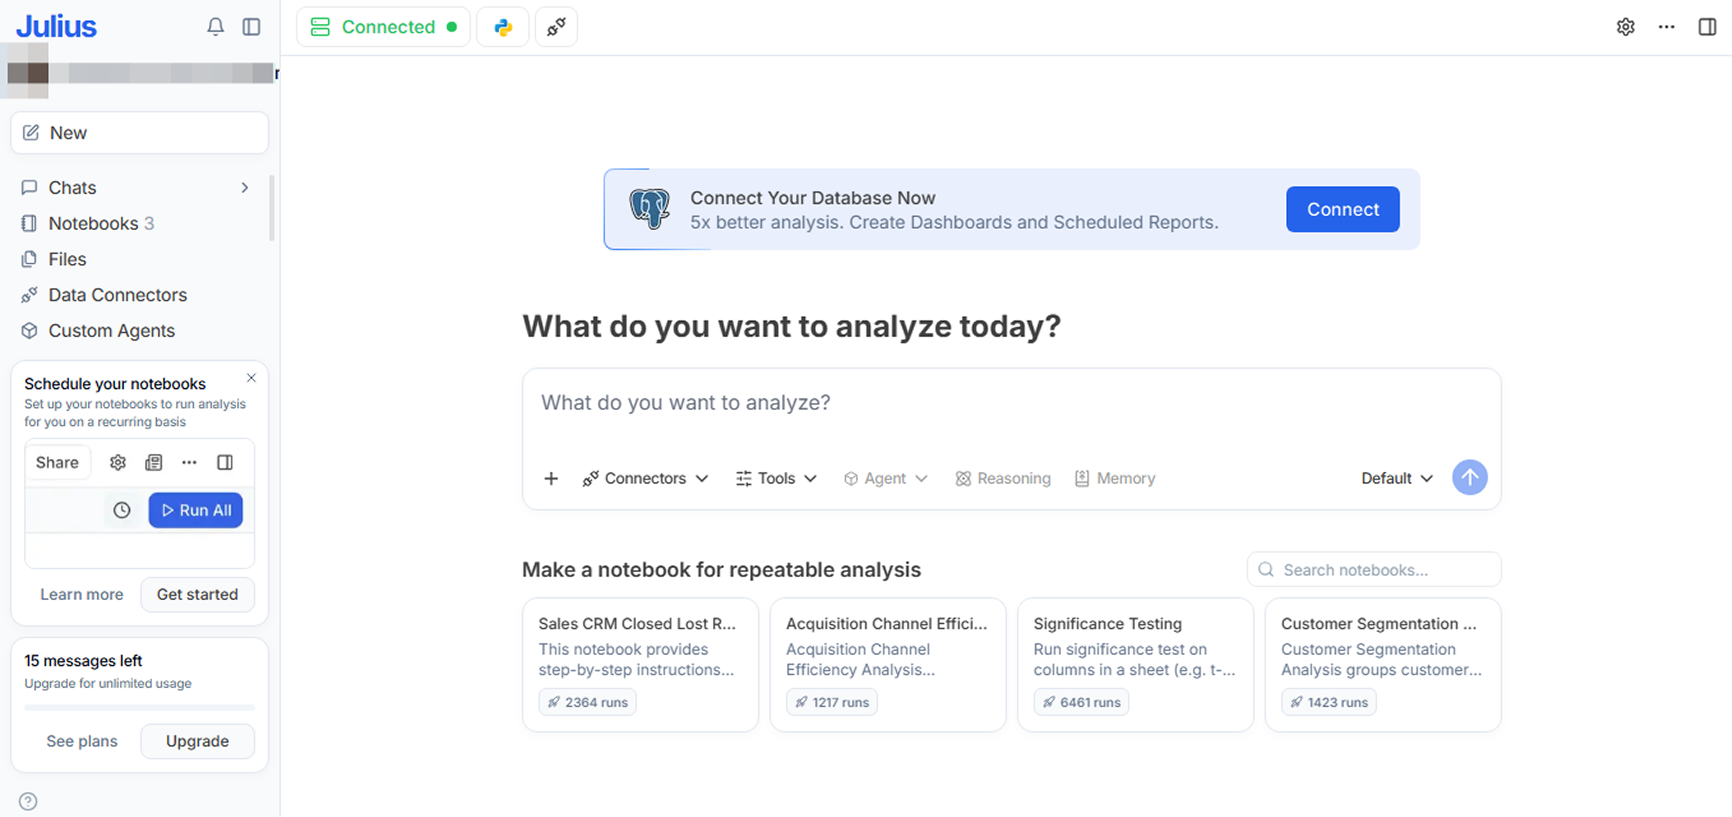This screenshot has width=1732, height=817.
Task: Submit prompt with the blue arrow button
Action: (1469, 478)
